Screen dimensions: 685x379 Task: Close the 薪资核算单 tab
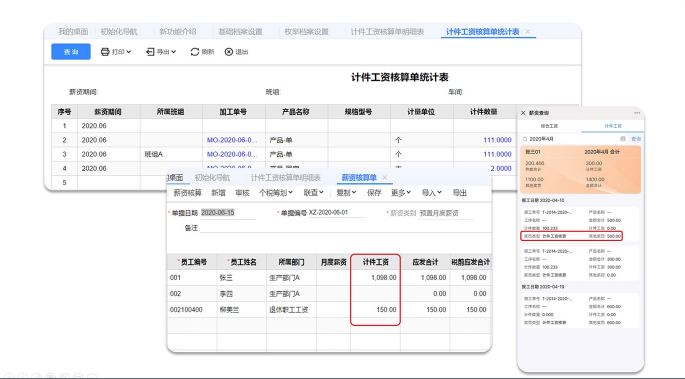pyautogui.click(x=384, y=177)
